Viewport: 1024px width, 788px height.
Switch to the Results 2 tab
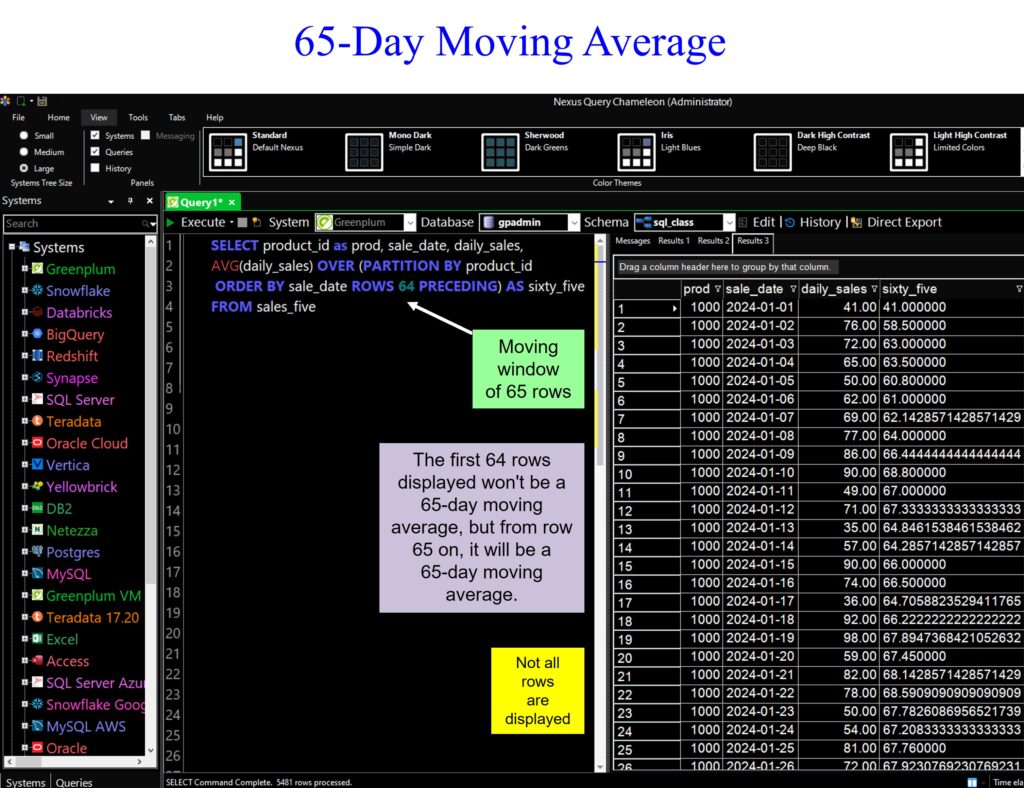pyautogui.click(x=712, y=241)
